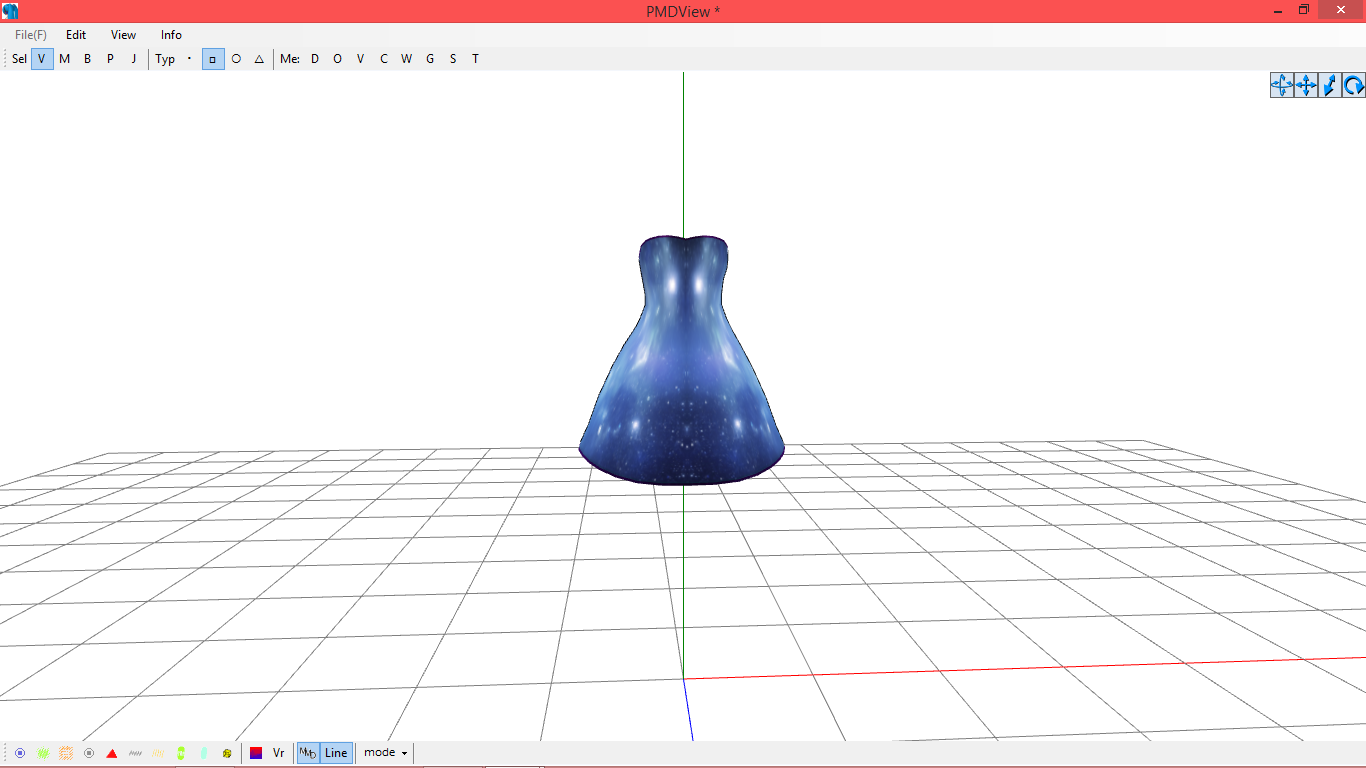Toggle the red triangle display icon
The height and width of the screenshot is (768, 1366).
coord(112,753)
